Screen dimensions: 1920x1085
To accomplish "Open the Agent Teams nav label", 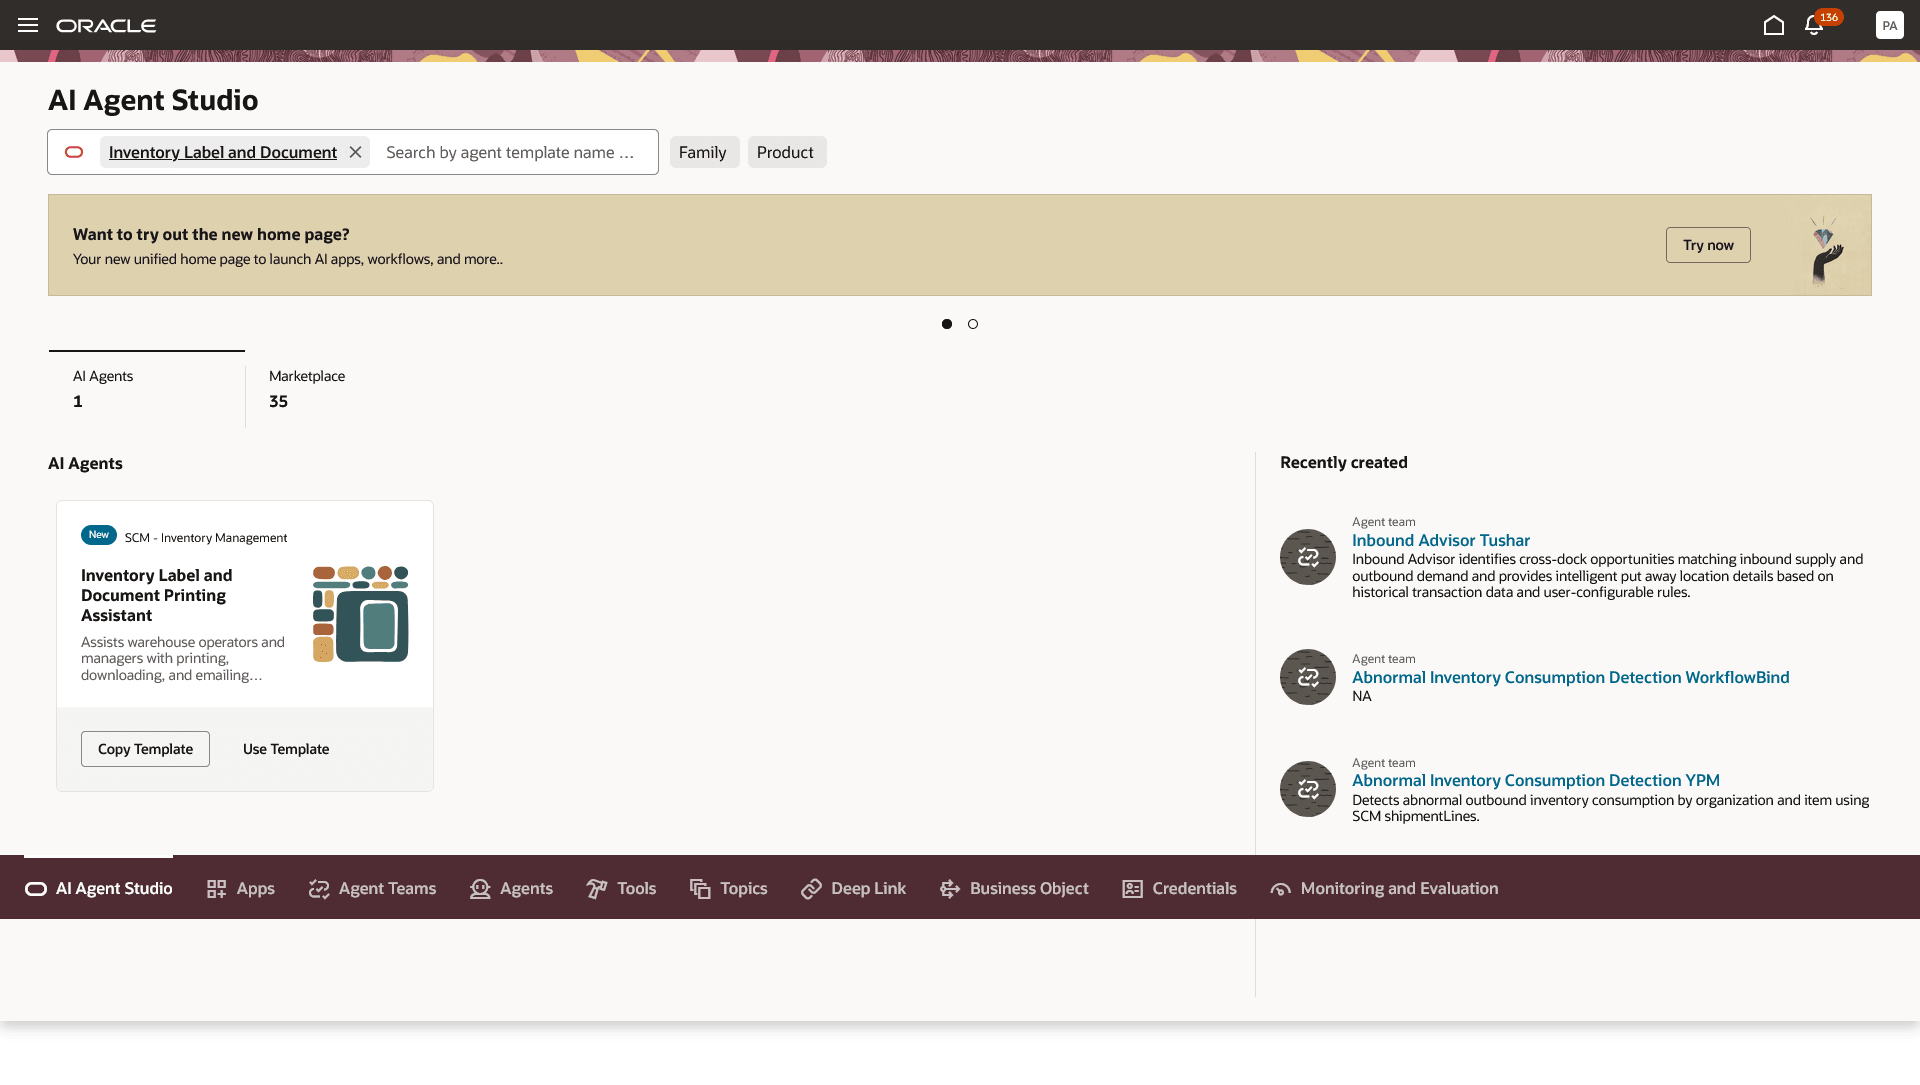I will (388, 889).
